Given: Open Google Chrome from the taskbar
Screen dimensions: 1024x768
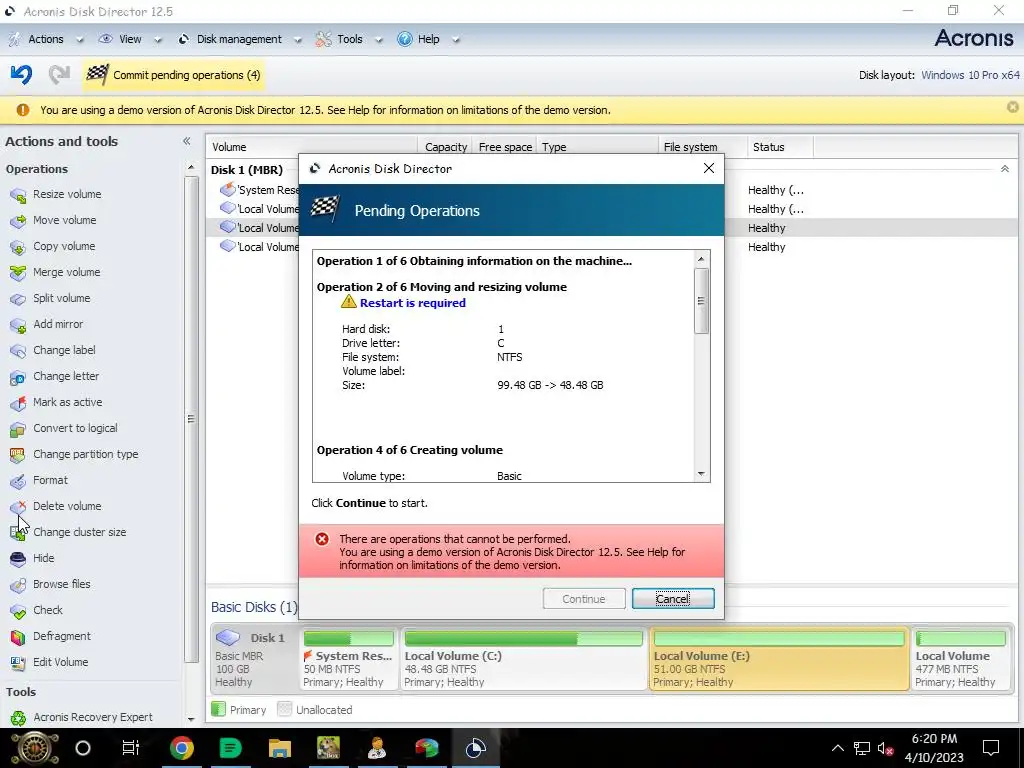Looking at the screenshot, I should pos(182,748).
